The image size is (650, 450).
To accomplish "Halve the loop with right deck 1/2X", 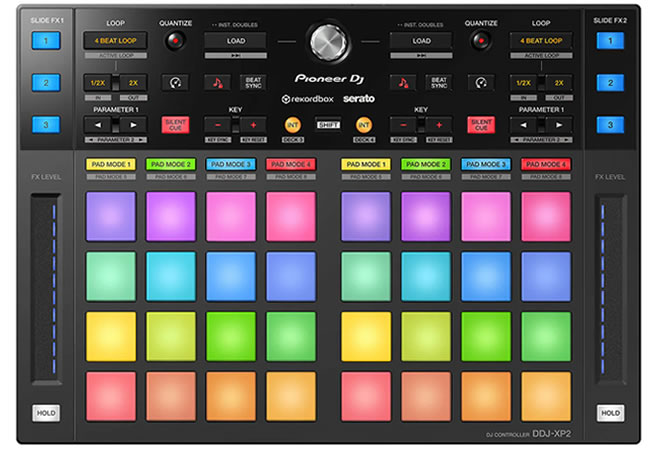I will (524, 83).
